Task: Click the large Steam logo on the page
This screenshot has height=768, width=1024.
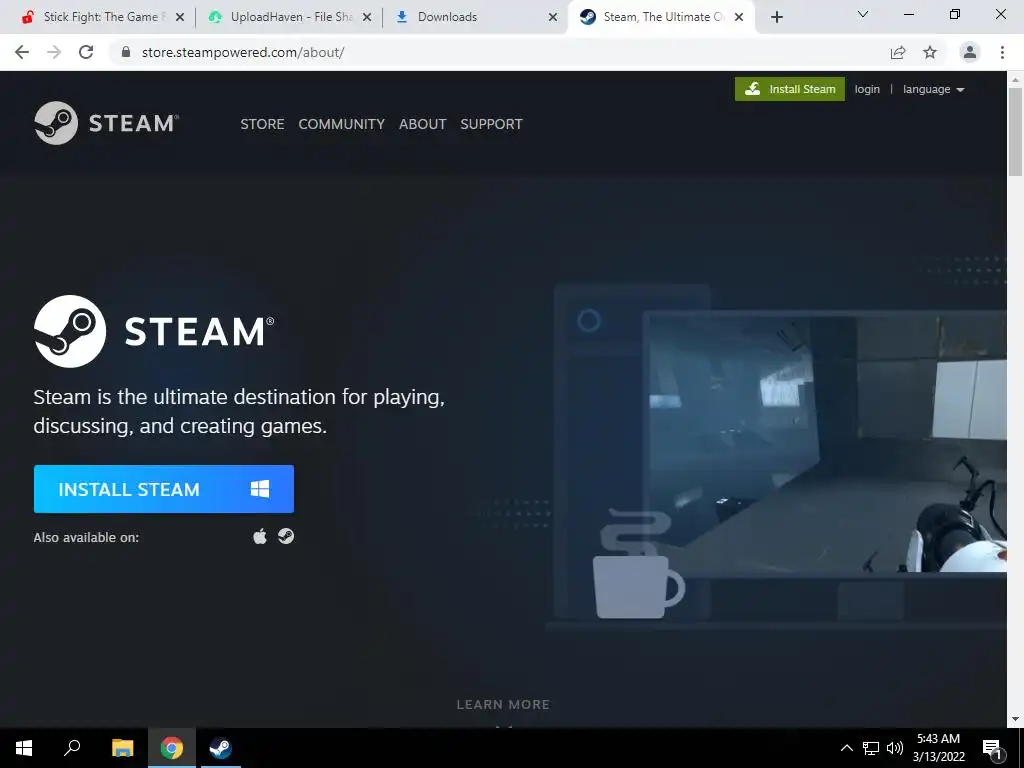Action: 154,331
